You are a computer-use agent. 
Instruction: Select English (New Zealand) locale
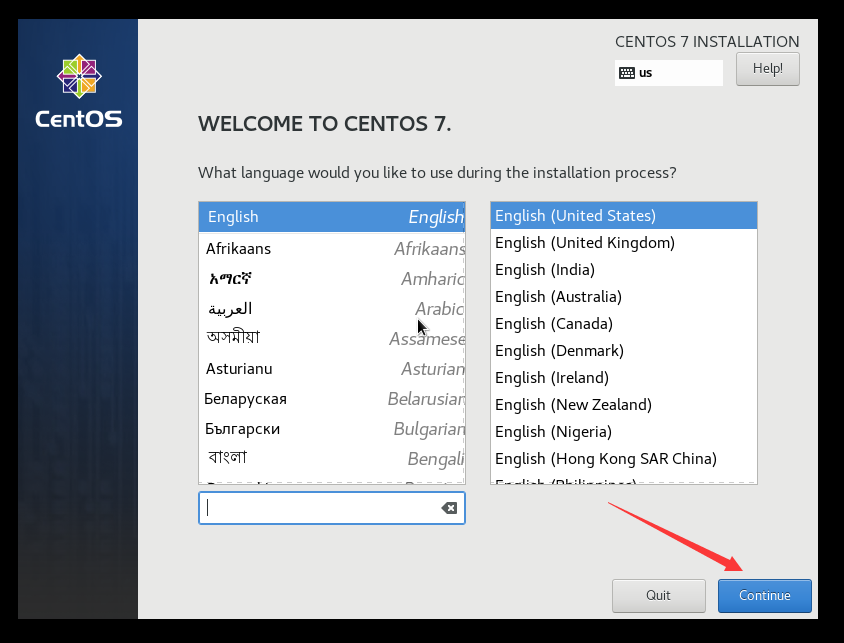tap(624, 404)
